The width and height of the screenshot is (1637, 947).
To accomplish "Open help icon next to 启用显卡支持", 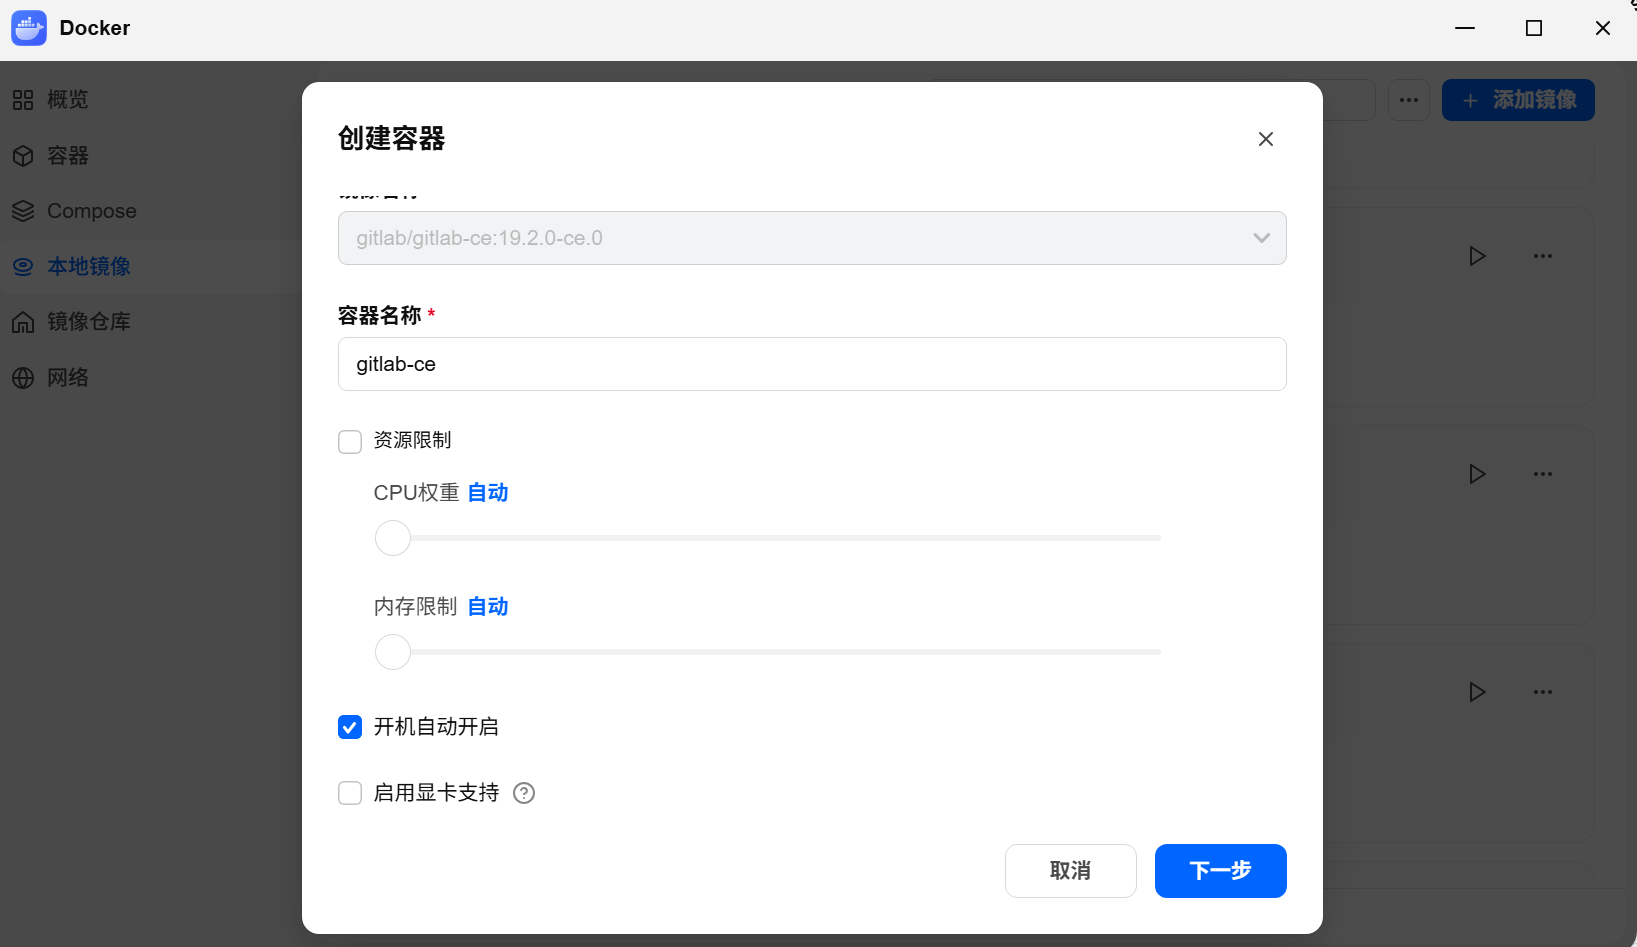I will click(524, 793).
